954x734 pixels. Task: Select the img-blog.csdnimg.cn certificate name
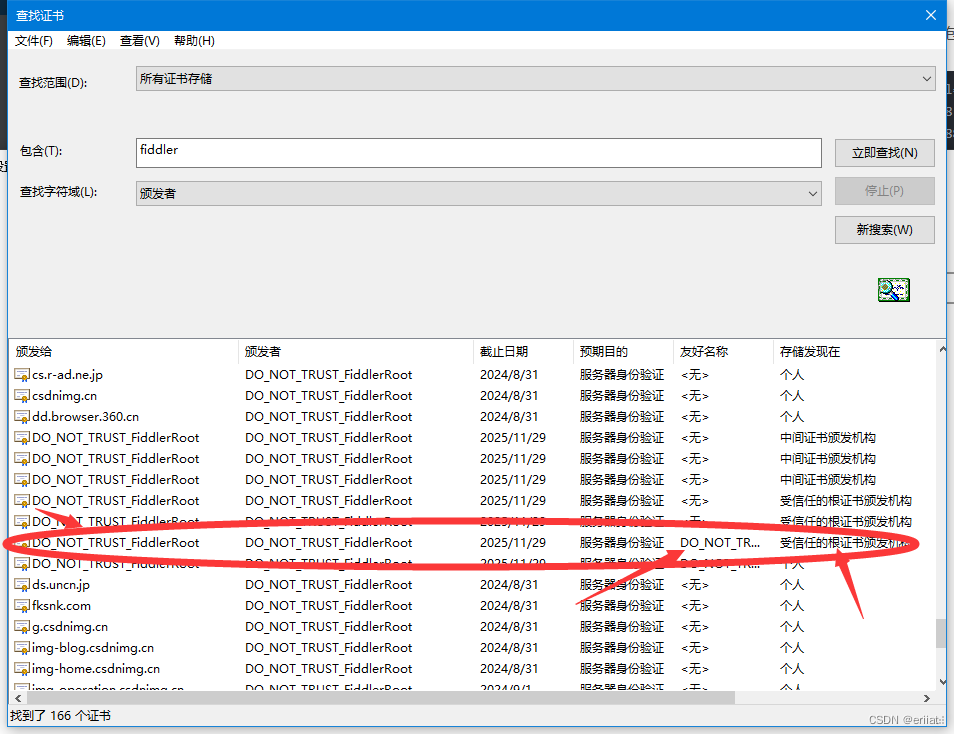pos(93,648)
